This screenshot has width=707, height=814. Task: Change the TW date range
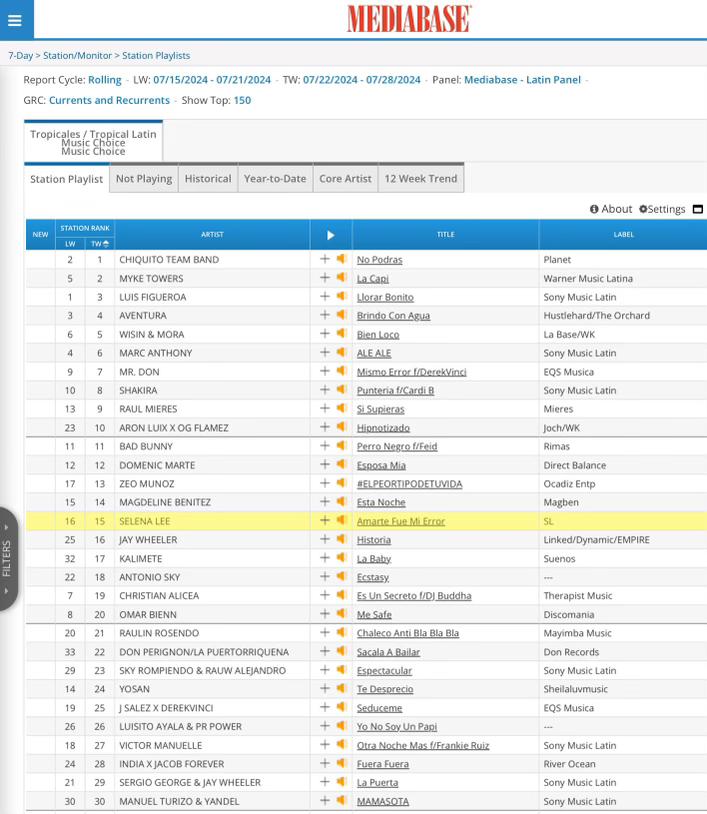coord(362,80)
